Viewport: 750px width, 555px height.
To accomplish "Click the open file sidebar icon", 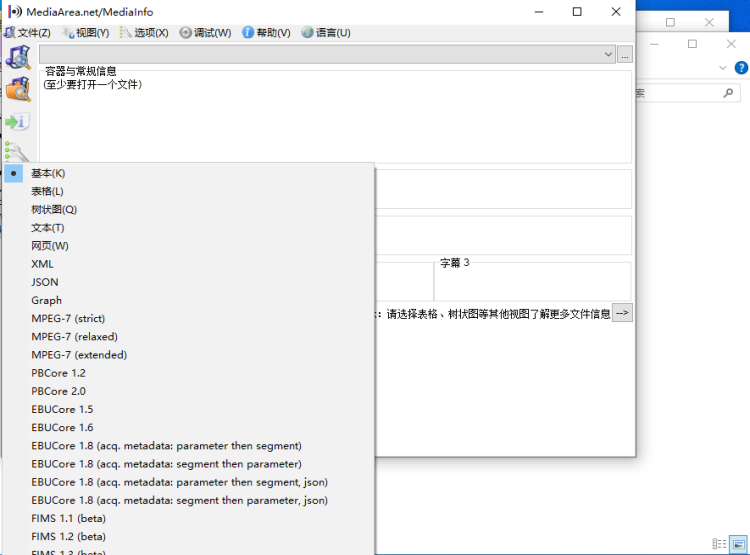I will 18,57.
